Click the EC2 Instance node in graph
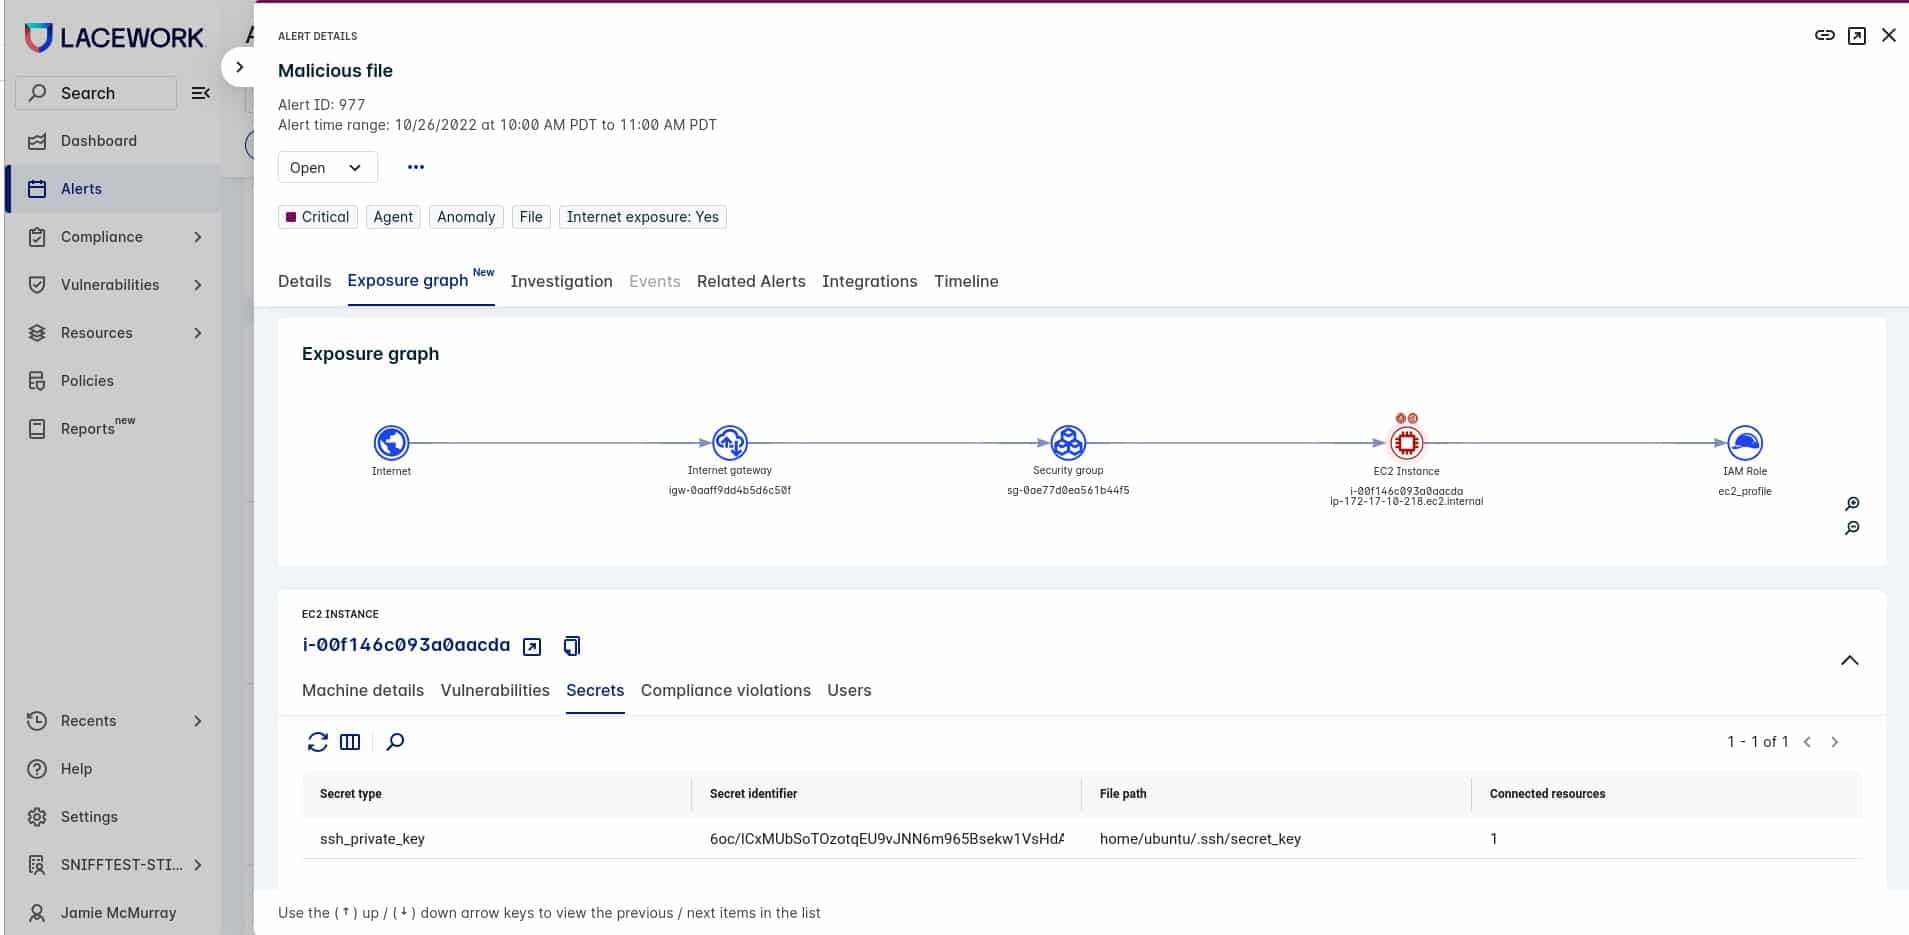 click(x=1406, y=443)
